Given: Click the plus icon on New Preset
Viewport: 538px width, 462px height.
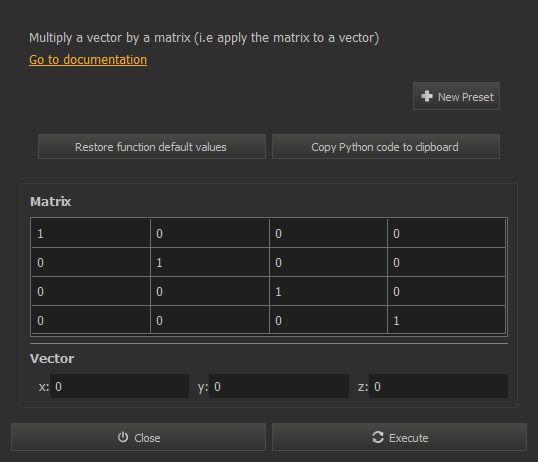Looking at the screenshot, I should pyautogui.click(x=427, y=96).
